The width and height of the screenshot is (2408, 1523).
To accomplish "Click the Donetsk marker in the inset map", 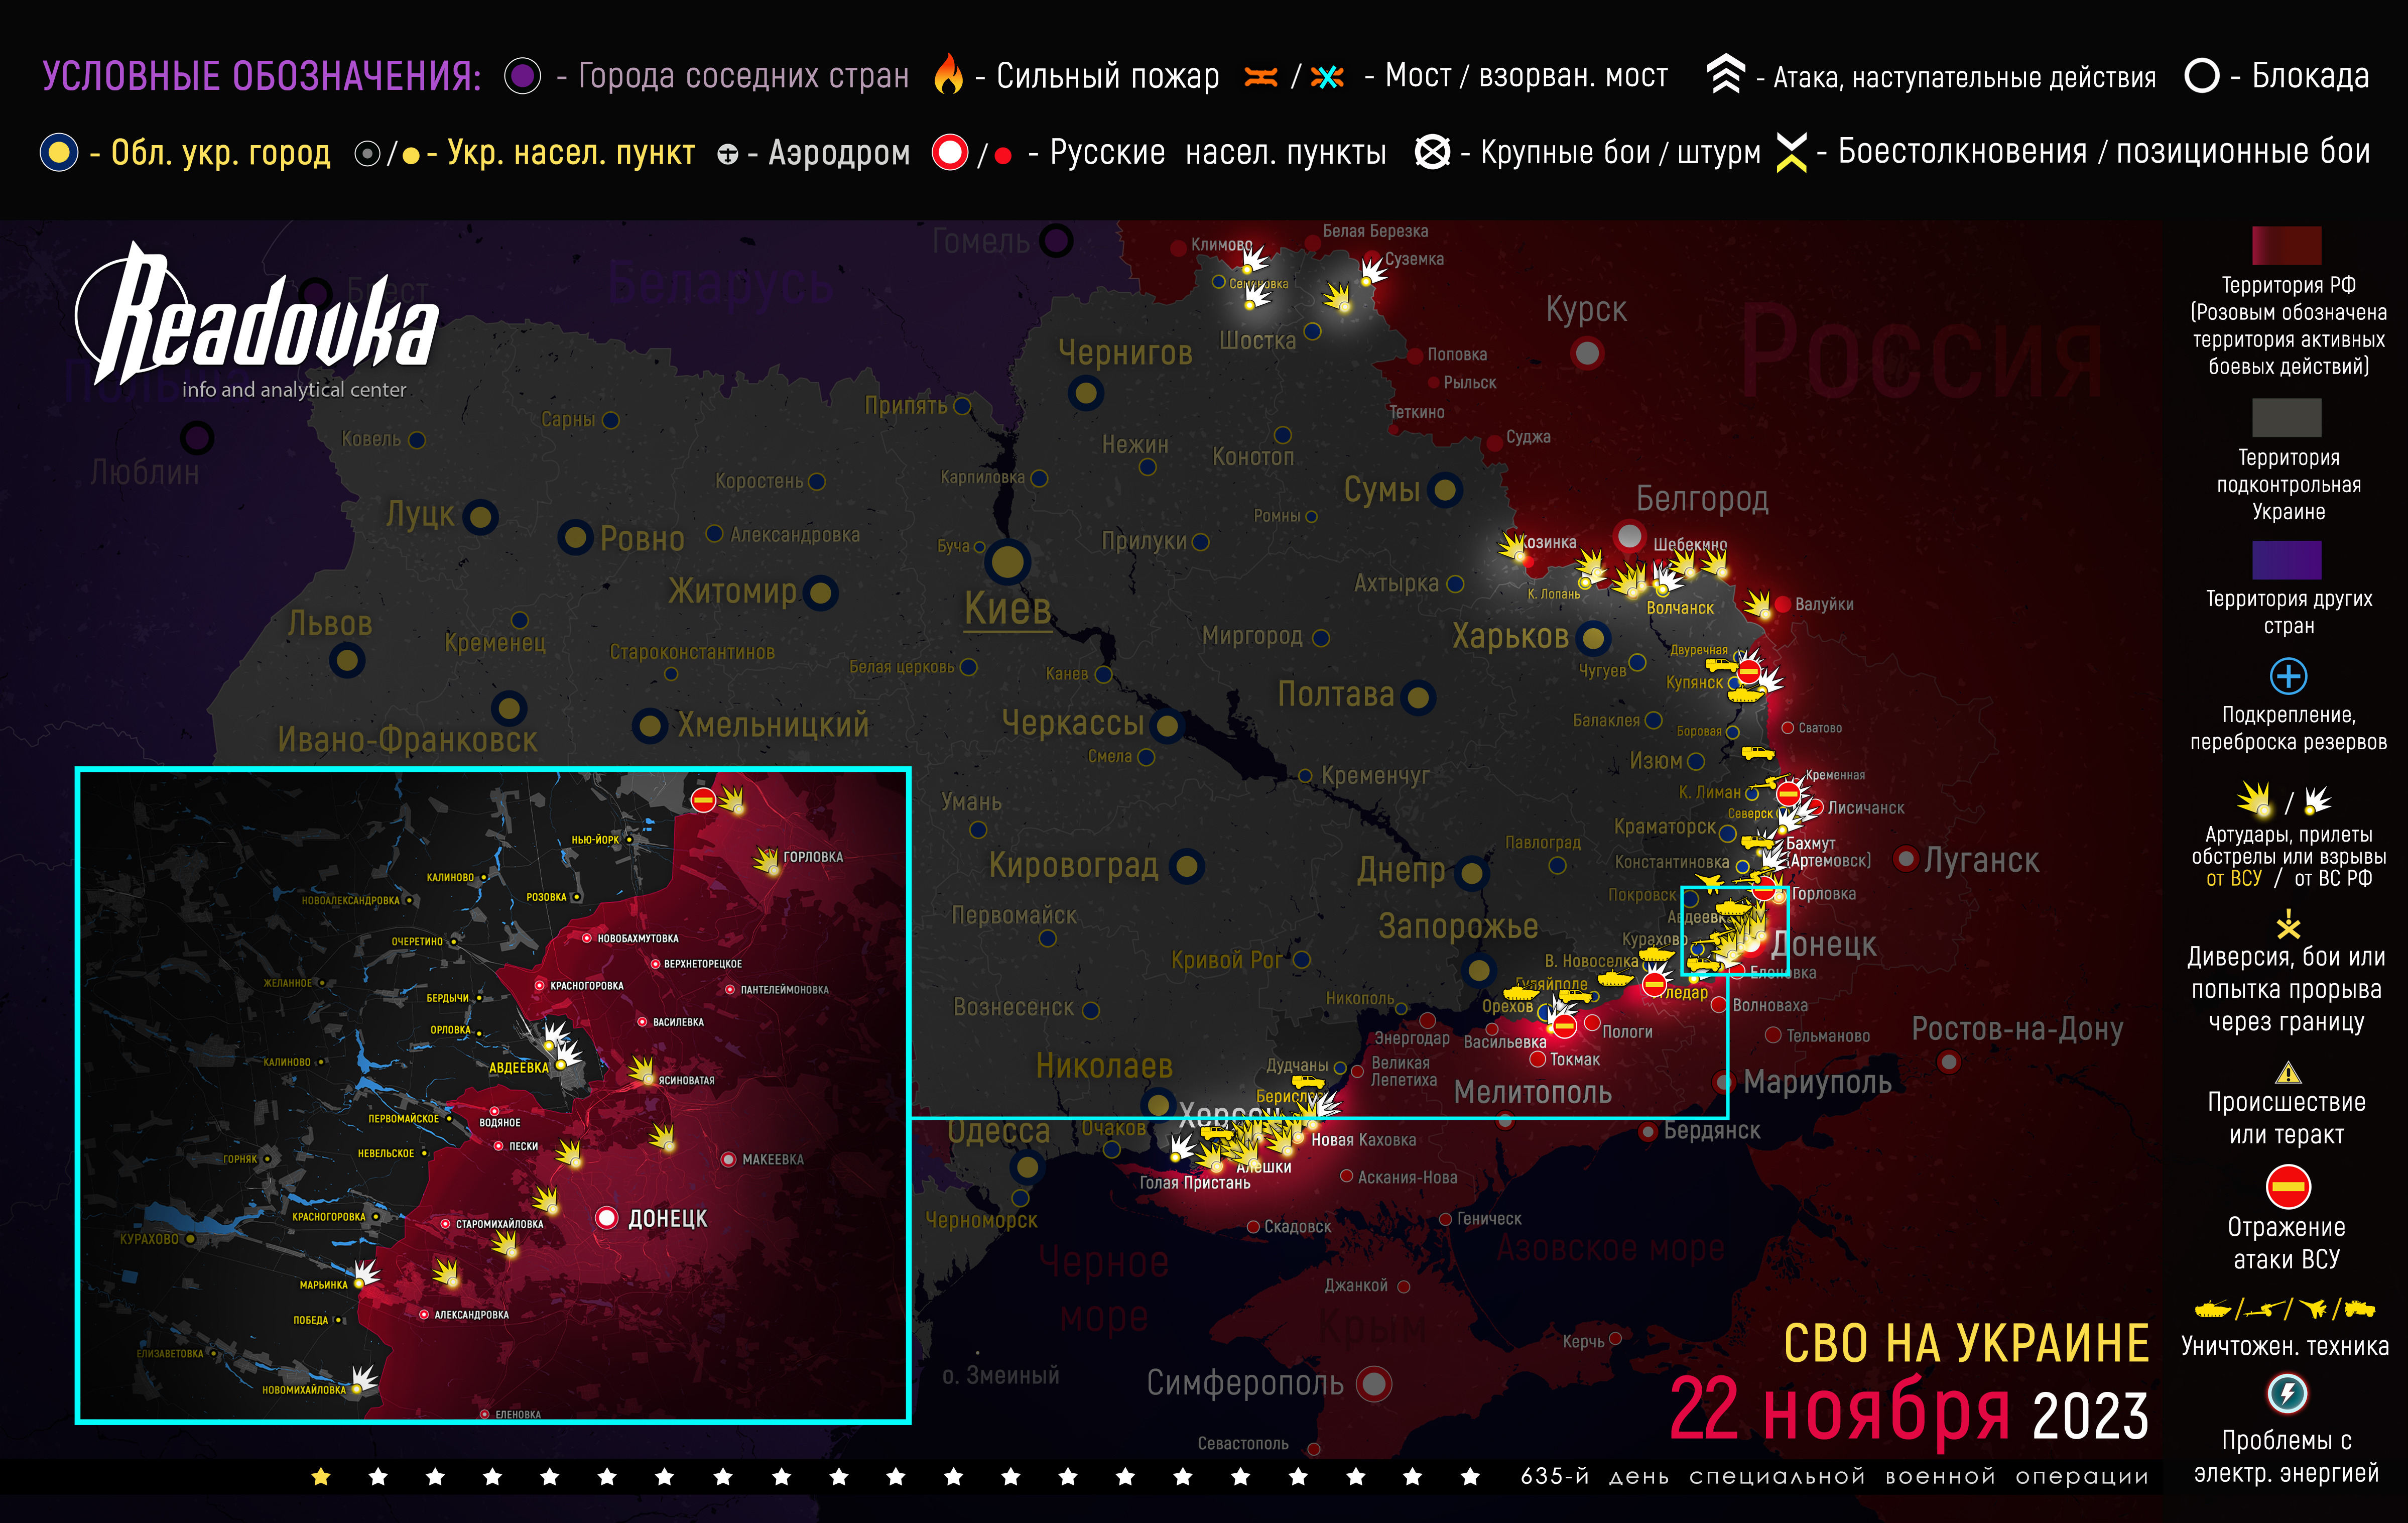I will click(606, 1217).
